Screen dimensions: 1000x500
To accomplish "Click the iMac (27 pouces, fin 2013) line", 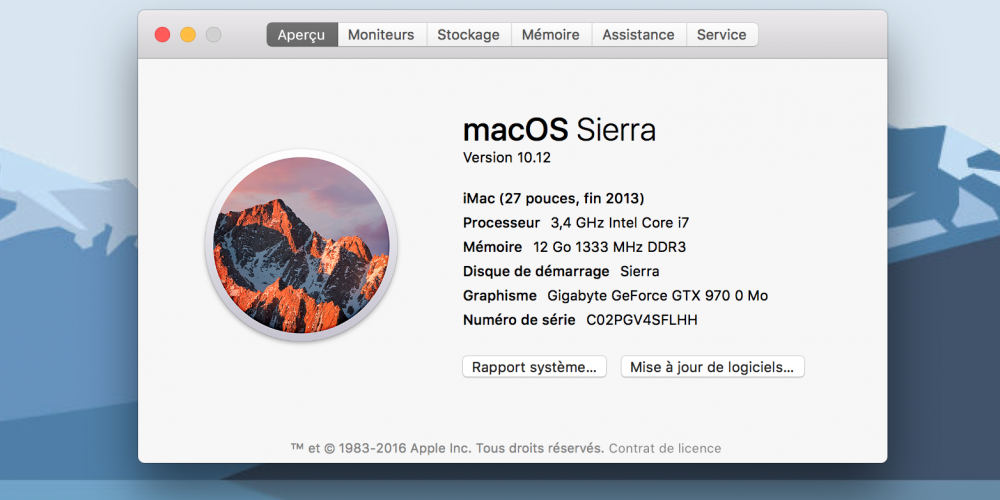I will [x=554, y=198].
